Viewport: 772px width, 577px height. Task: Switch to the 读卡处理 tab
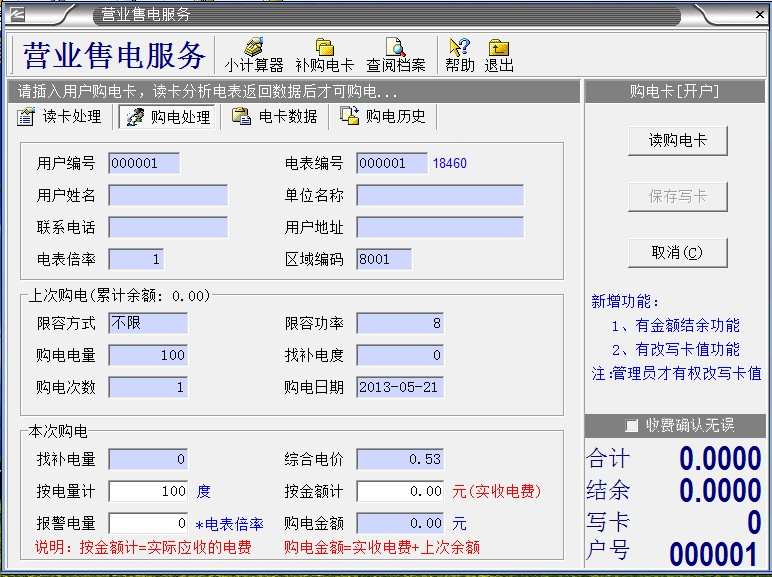pyautogui.click(x=60, y=117)
